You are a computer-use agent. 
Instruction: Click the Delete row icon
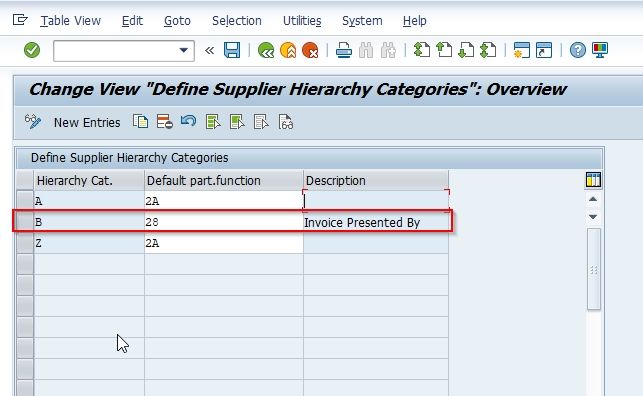164,122
